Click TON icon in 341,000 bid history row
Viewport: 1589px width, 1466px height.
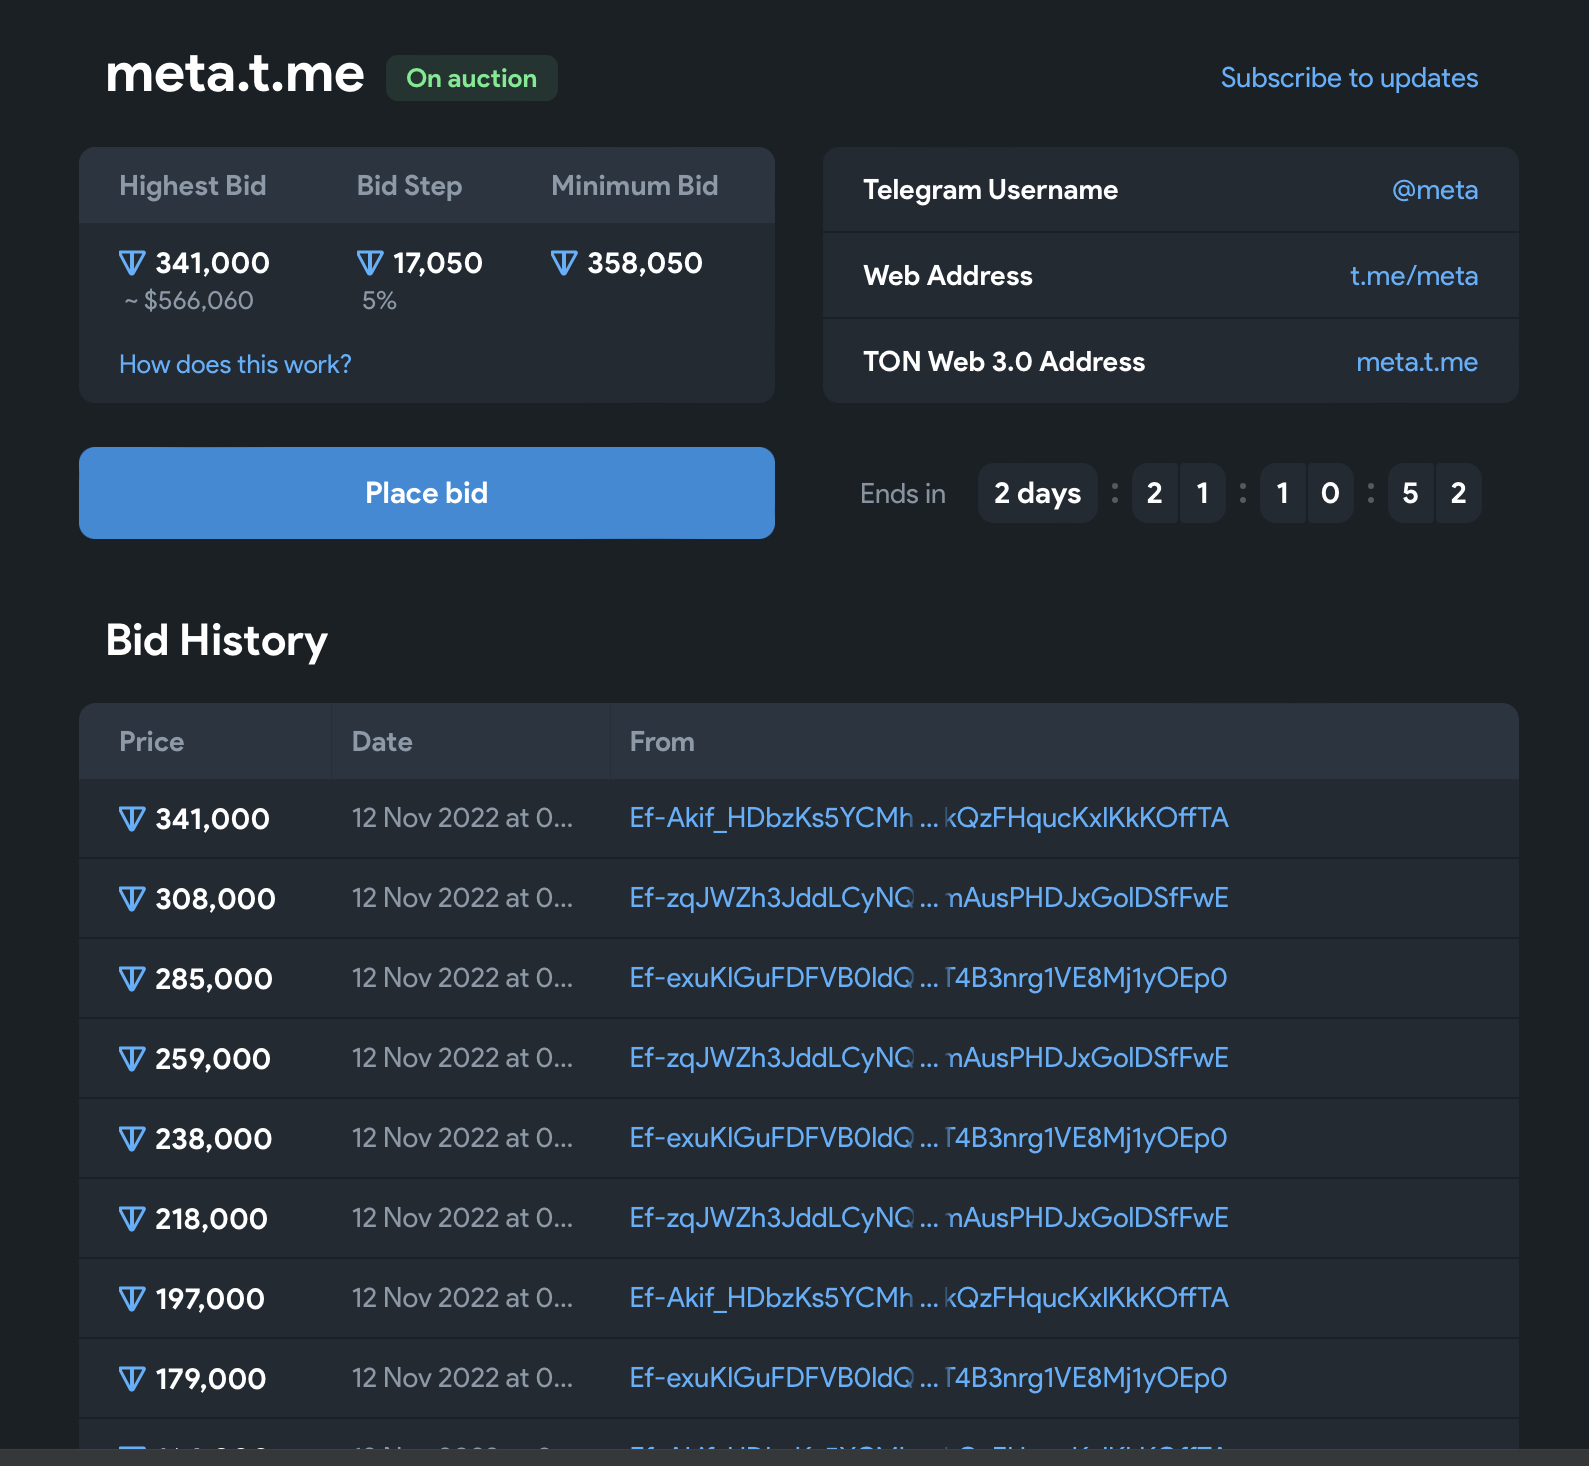pos(132,819)
